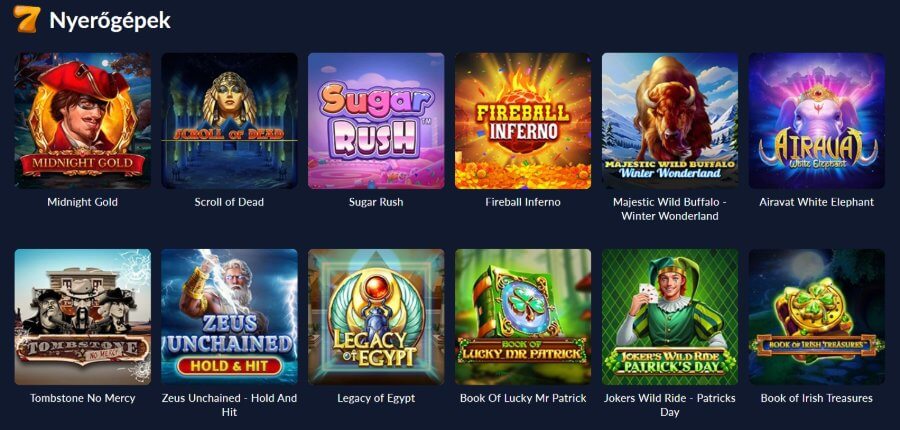
Task: Open the Midnight Gold game thumbnail
Action: (83, 121)
